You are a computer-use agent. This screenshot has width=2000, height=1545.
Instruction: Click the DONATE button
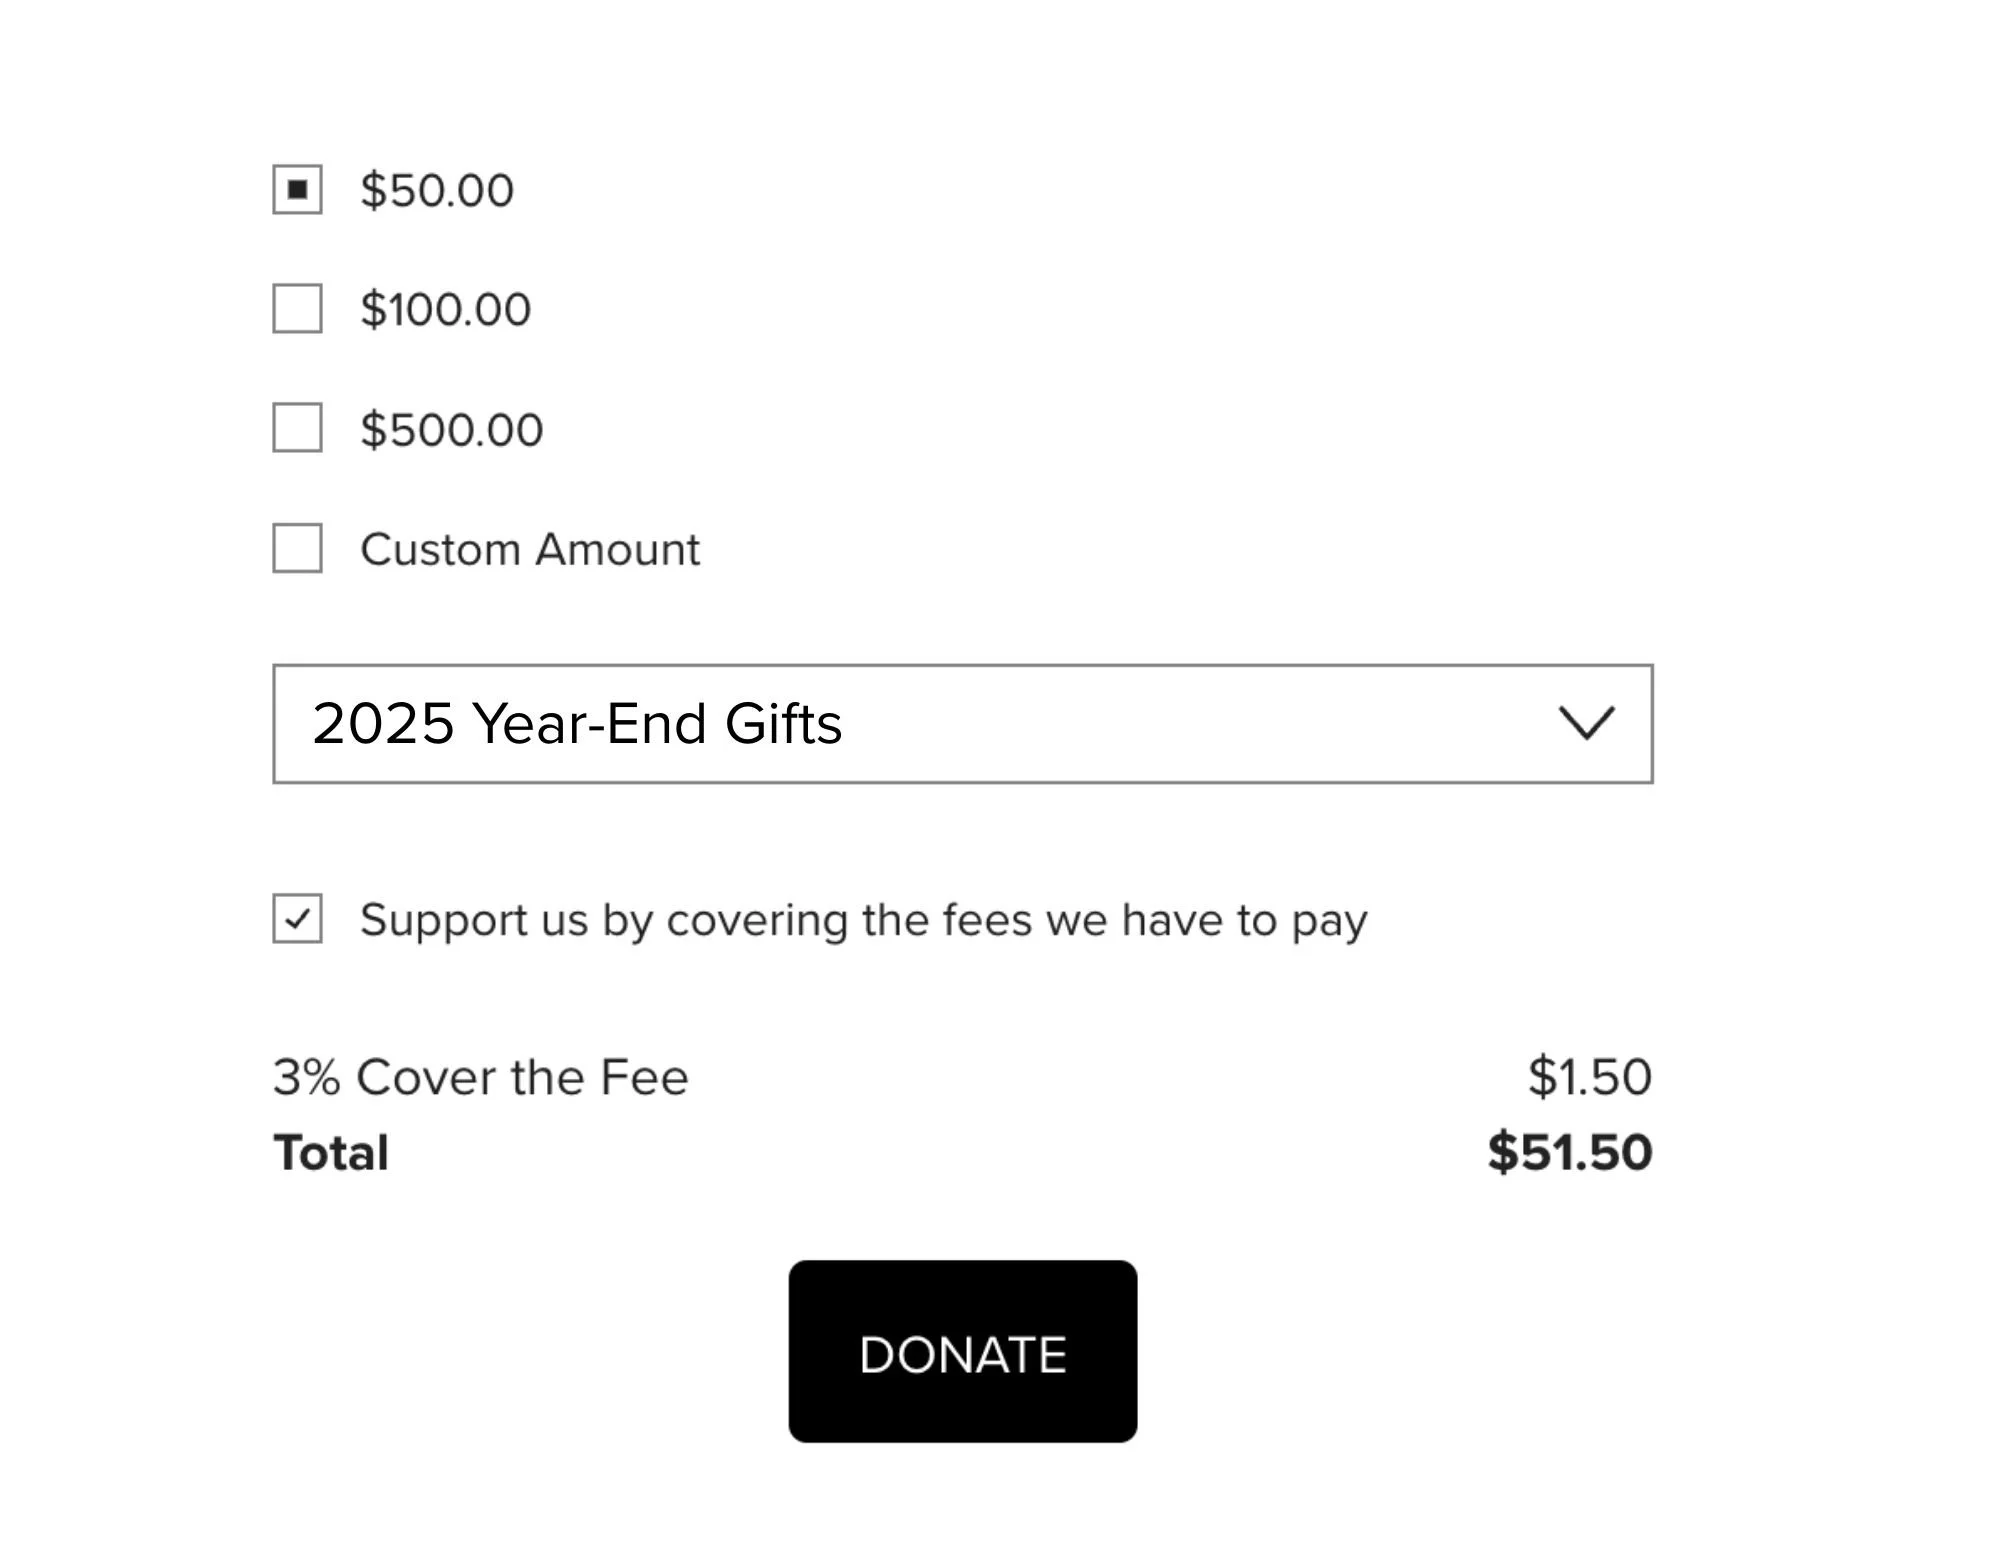coord(962,1351)
